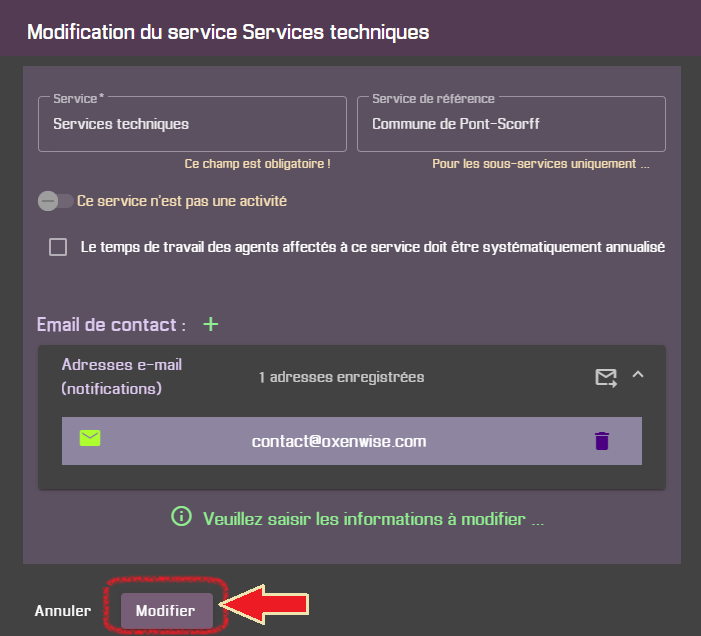Click the 'Le temps de travail des agents' checkbox label
The width and height of the screenshot is (701, 636).
click(372, 247)
